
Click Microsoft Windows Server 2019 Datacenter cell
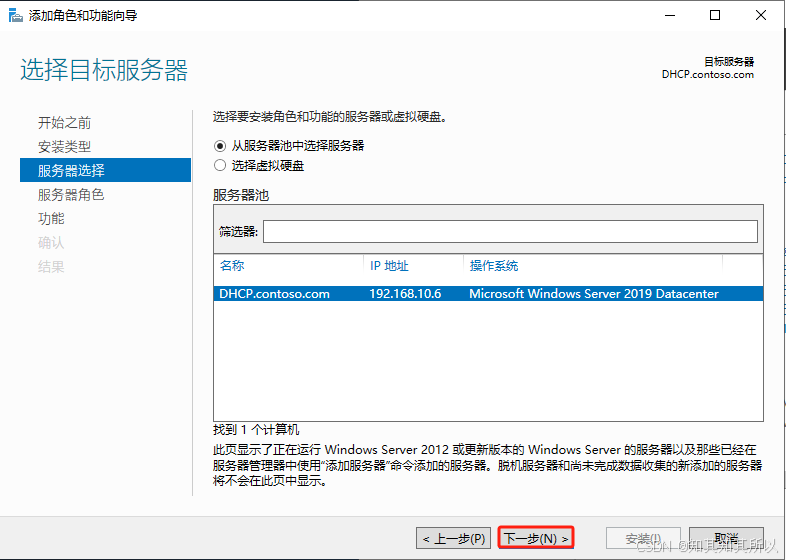594,294
